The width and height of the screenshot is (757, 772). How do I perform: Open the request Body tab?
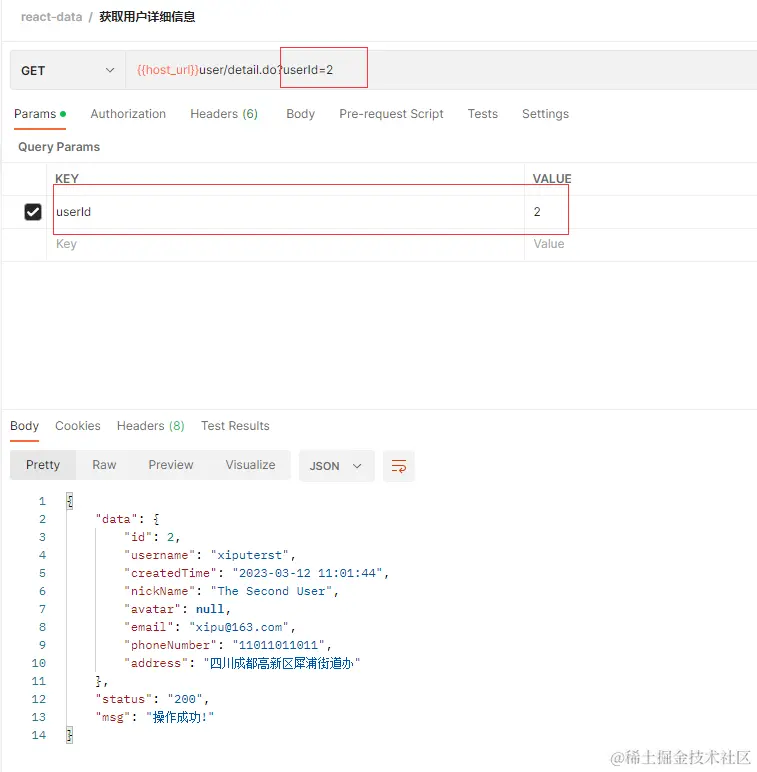pyautogui.click(x=300, y=114)
